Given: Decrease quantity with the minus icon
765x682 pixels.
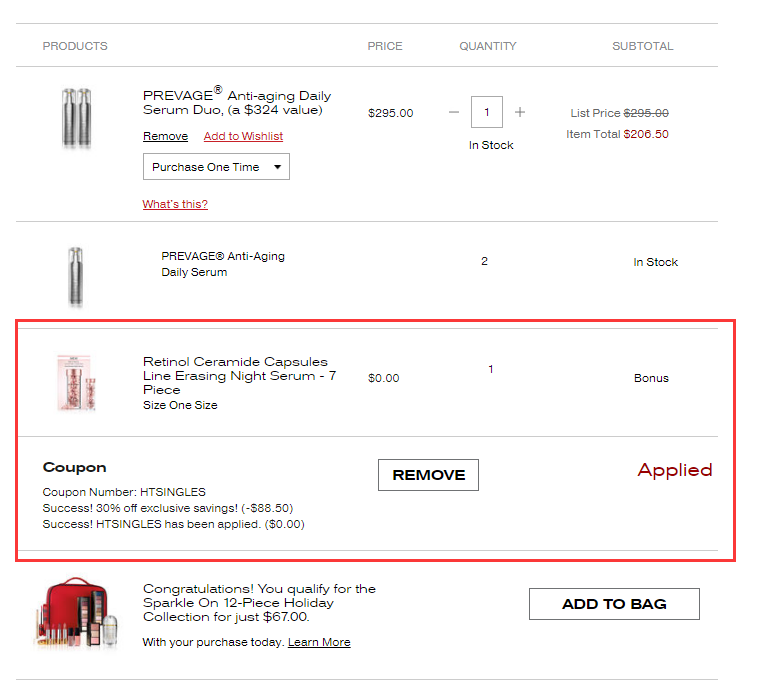Looking at the screenshot, I should pyautogui.click(x=454, y=112).
